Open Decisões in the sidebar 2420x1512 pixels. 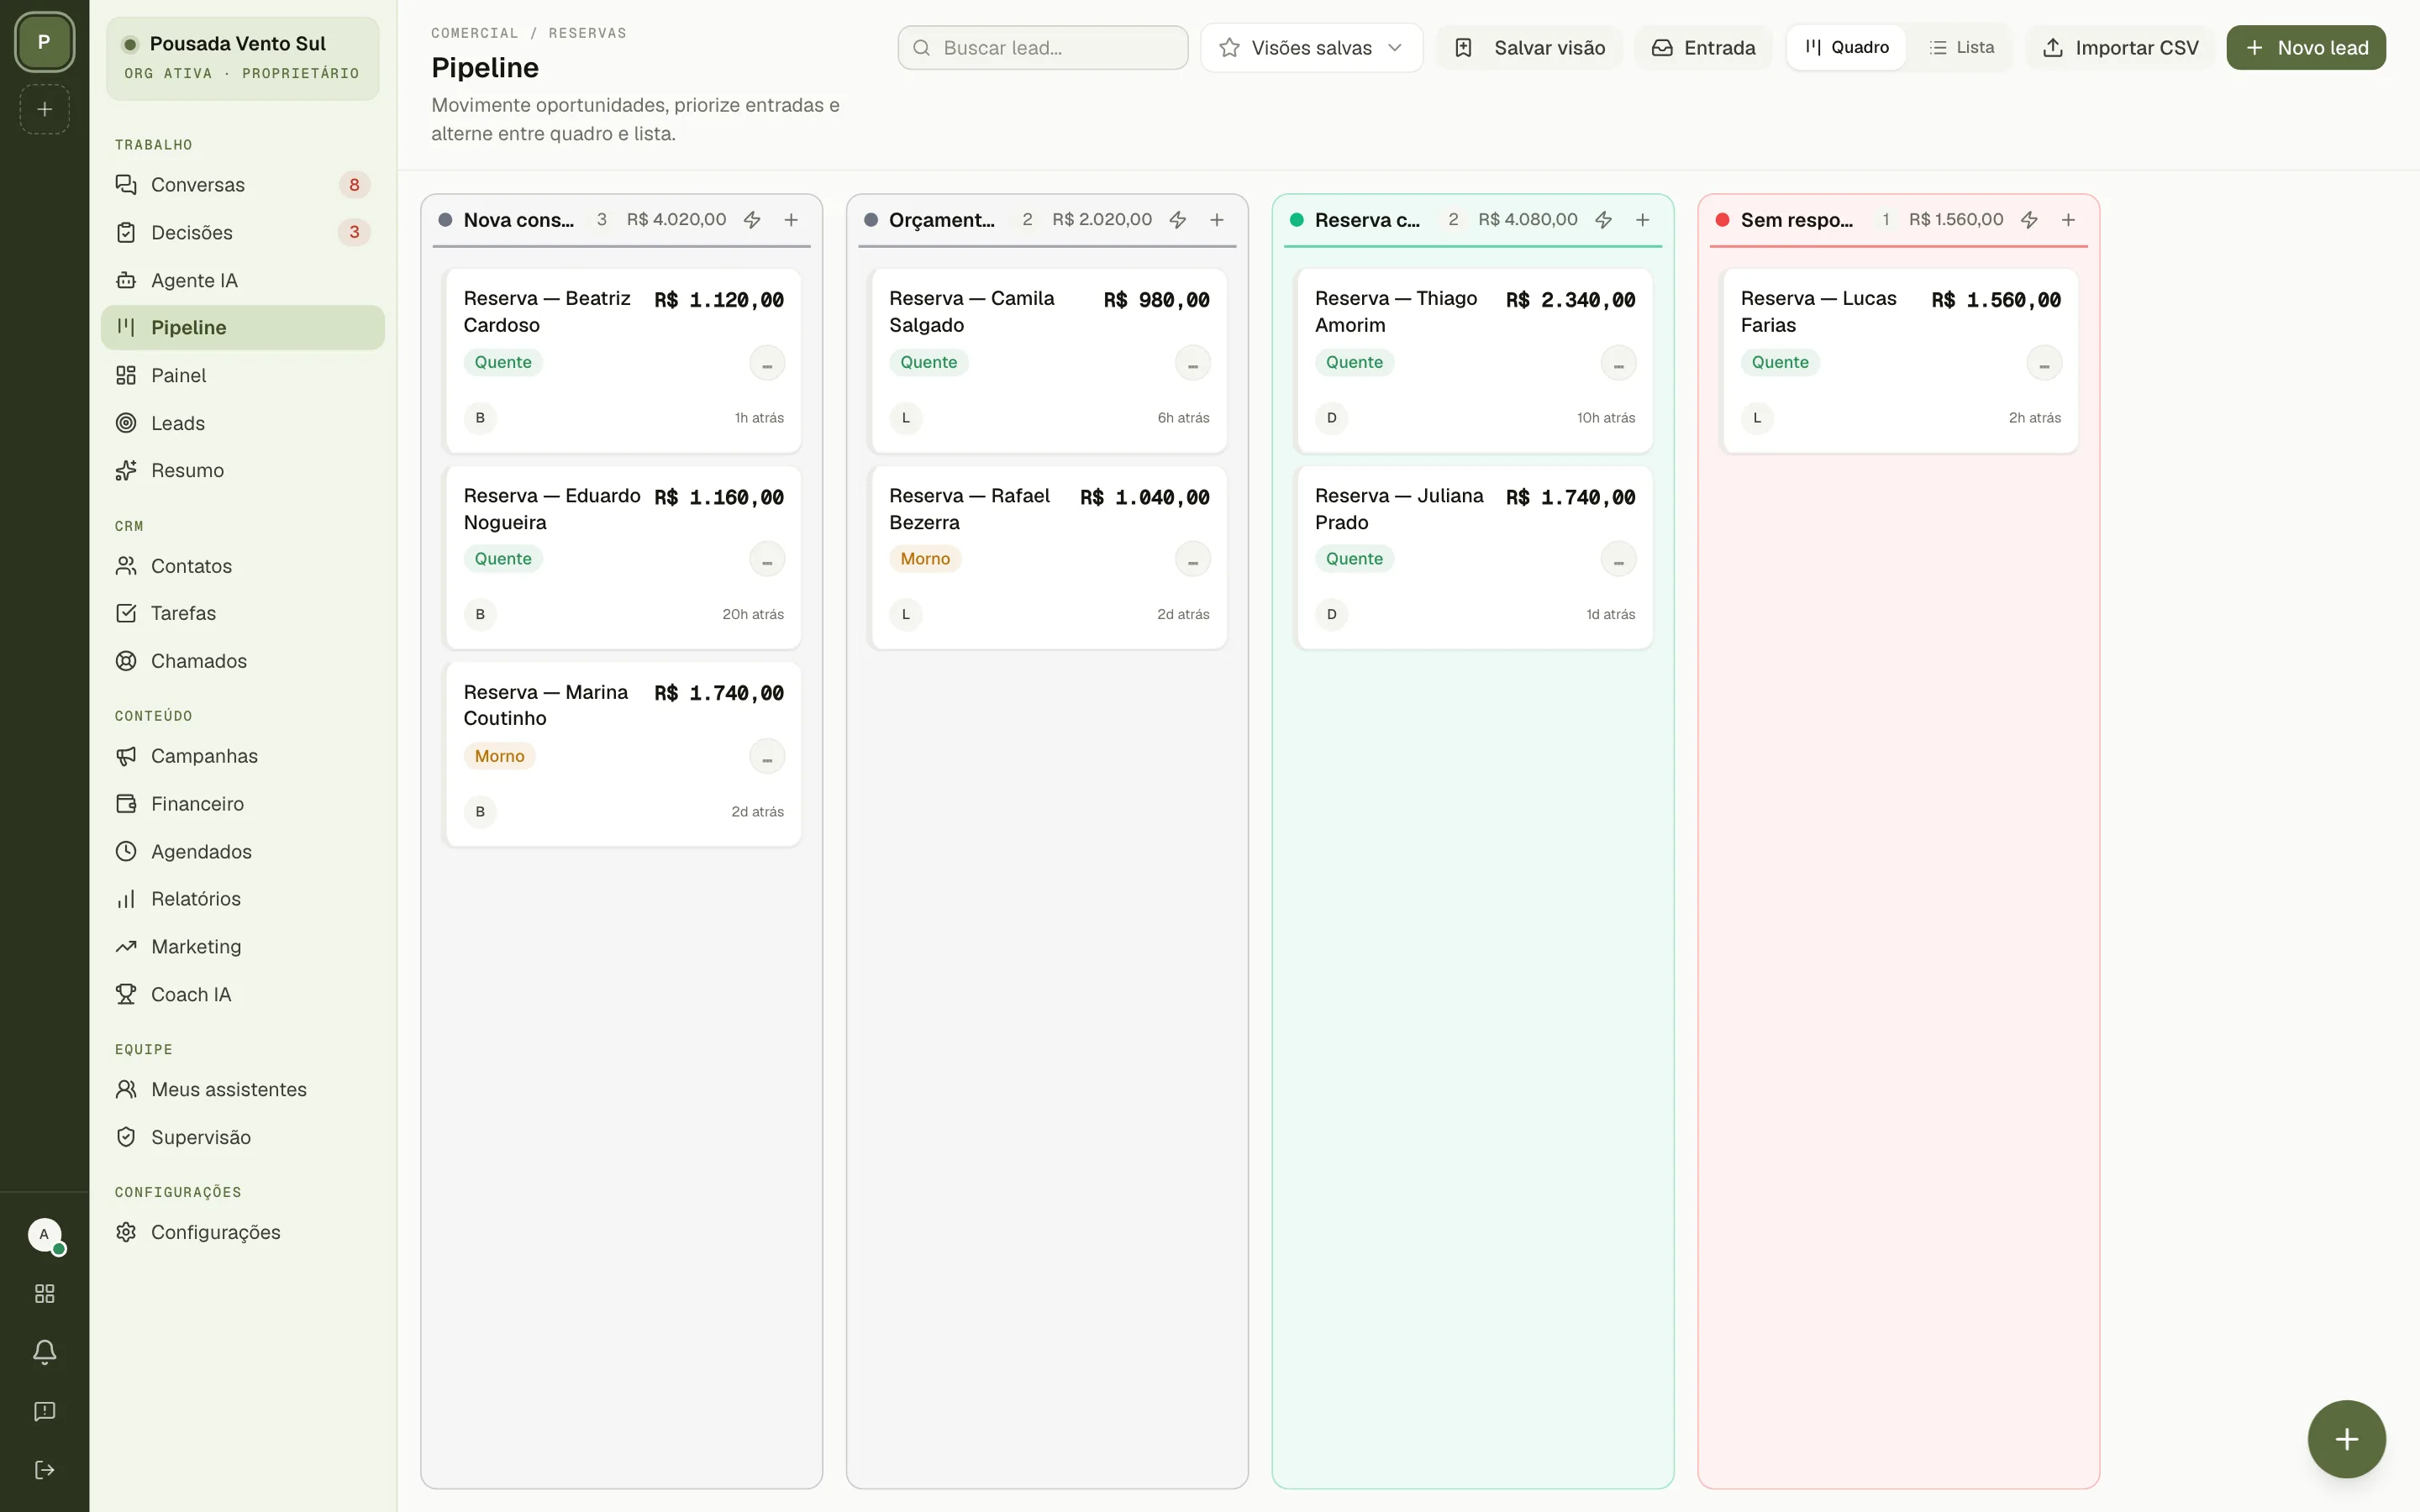pos(242,232)
